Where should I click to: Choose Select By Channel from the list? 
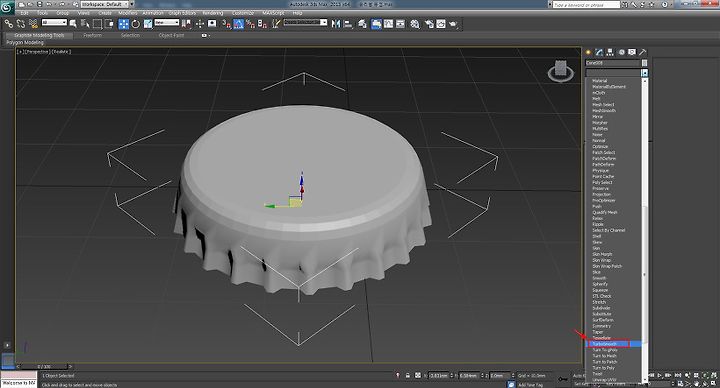609,230
